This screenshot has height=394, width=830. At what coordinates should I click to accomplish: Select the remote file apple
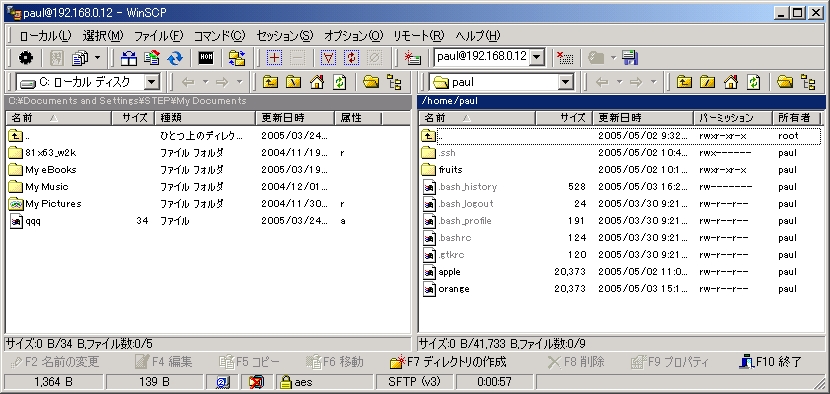[441, 272]
